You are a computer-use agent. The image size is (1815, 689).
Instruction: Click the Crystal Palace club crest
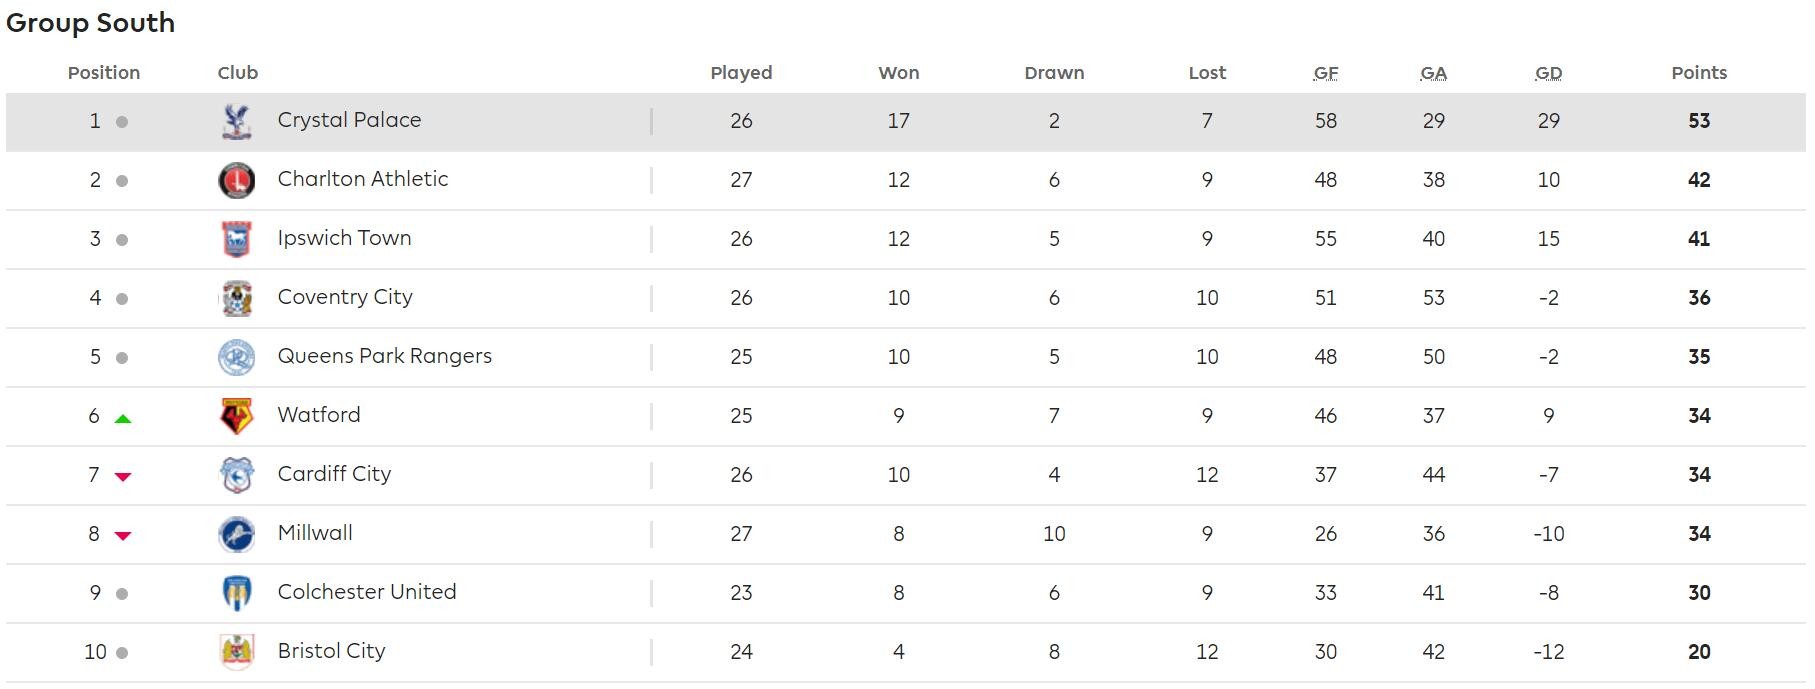(x=236, y=121)
